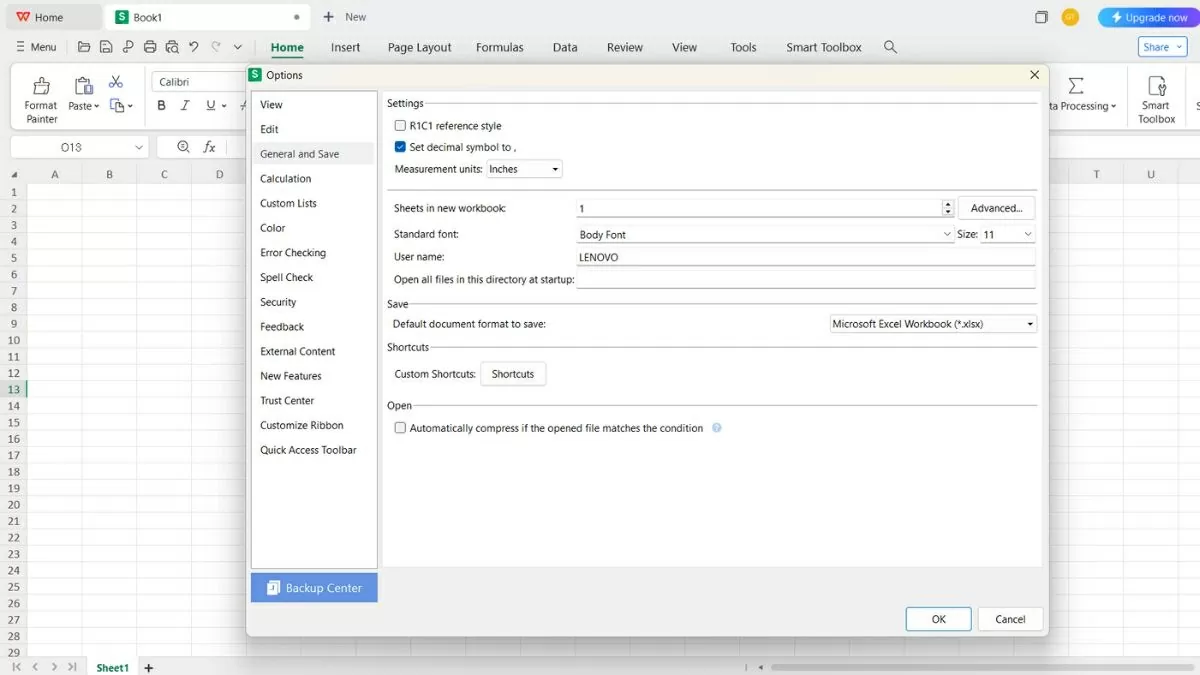Click the search magnifier icon in ribbon
The height and width of the screenshot is (675, 1200).
(x=890, y=47)
